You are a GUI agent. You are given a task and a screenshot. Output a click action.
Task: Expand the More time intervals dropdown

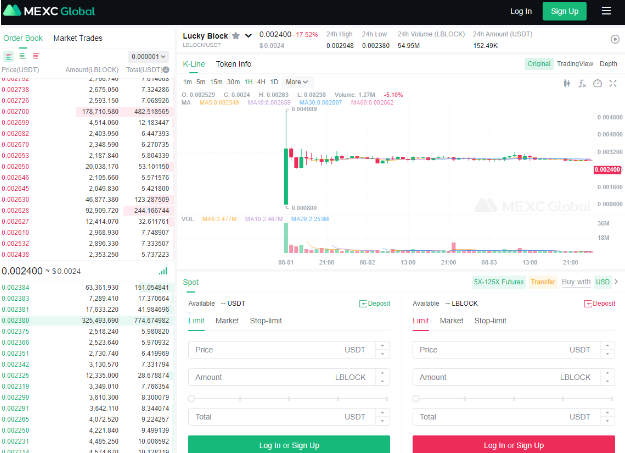[x=297, y=81]
